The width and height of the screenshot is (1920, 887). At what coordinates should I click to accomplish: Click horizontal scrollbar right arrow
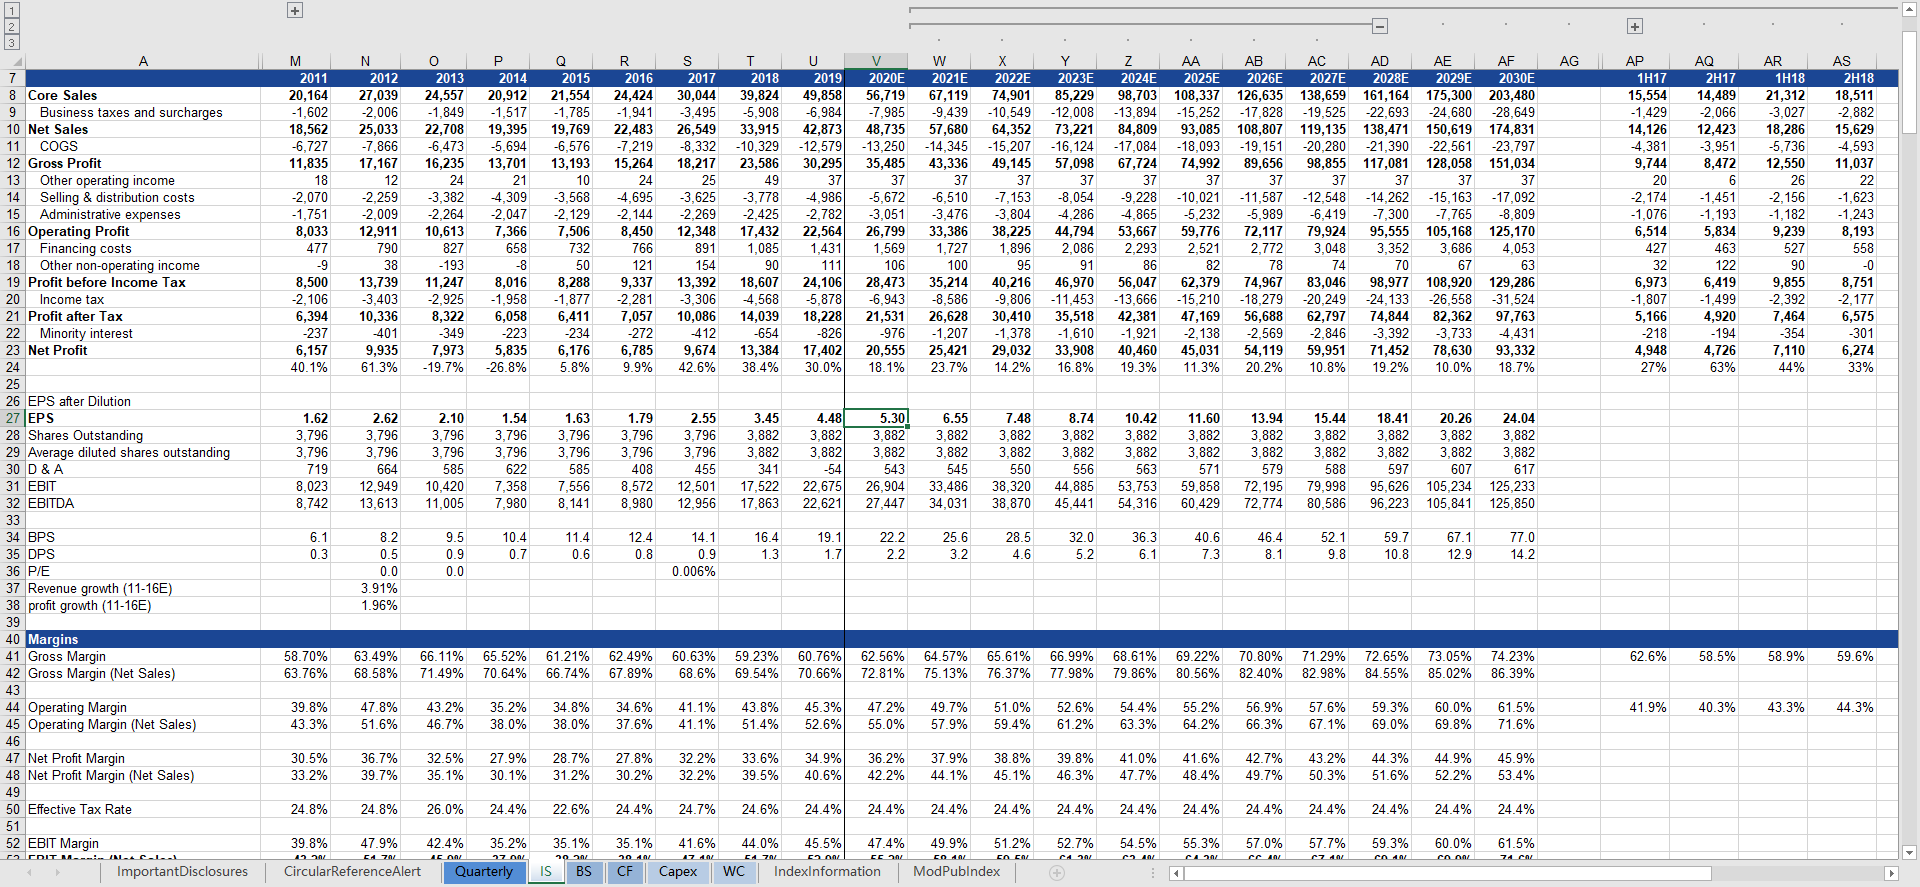[x=1891, y=873]
